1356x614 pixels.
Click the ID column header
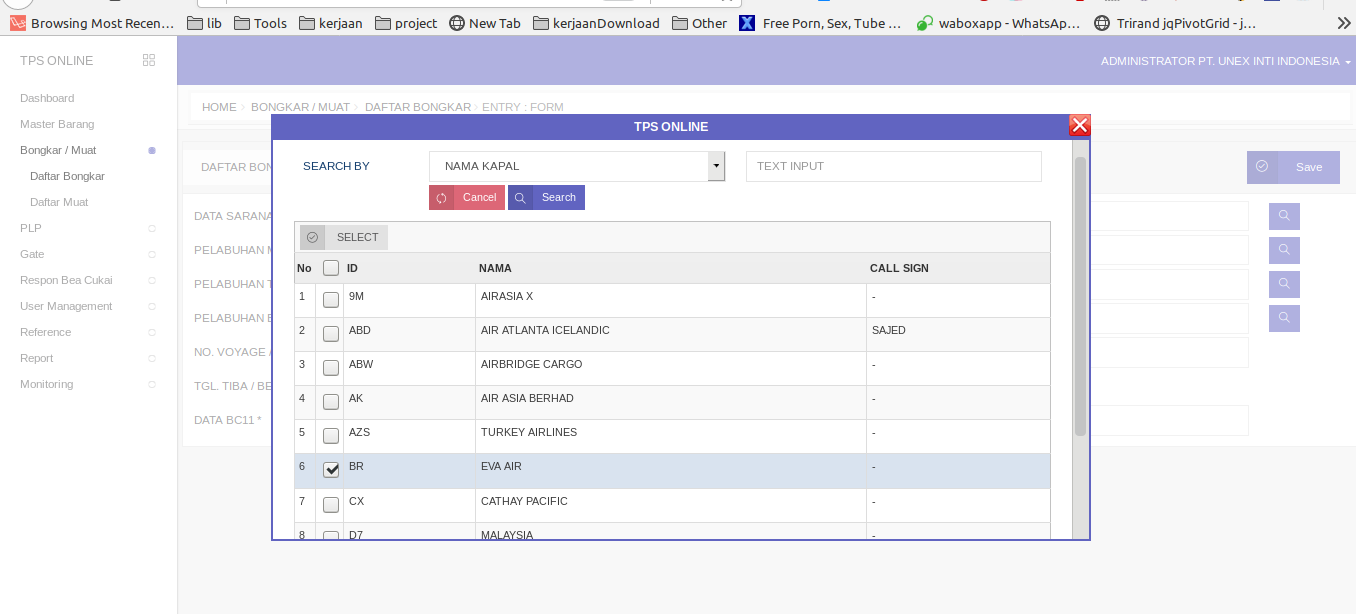click(x=352, y=268)
